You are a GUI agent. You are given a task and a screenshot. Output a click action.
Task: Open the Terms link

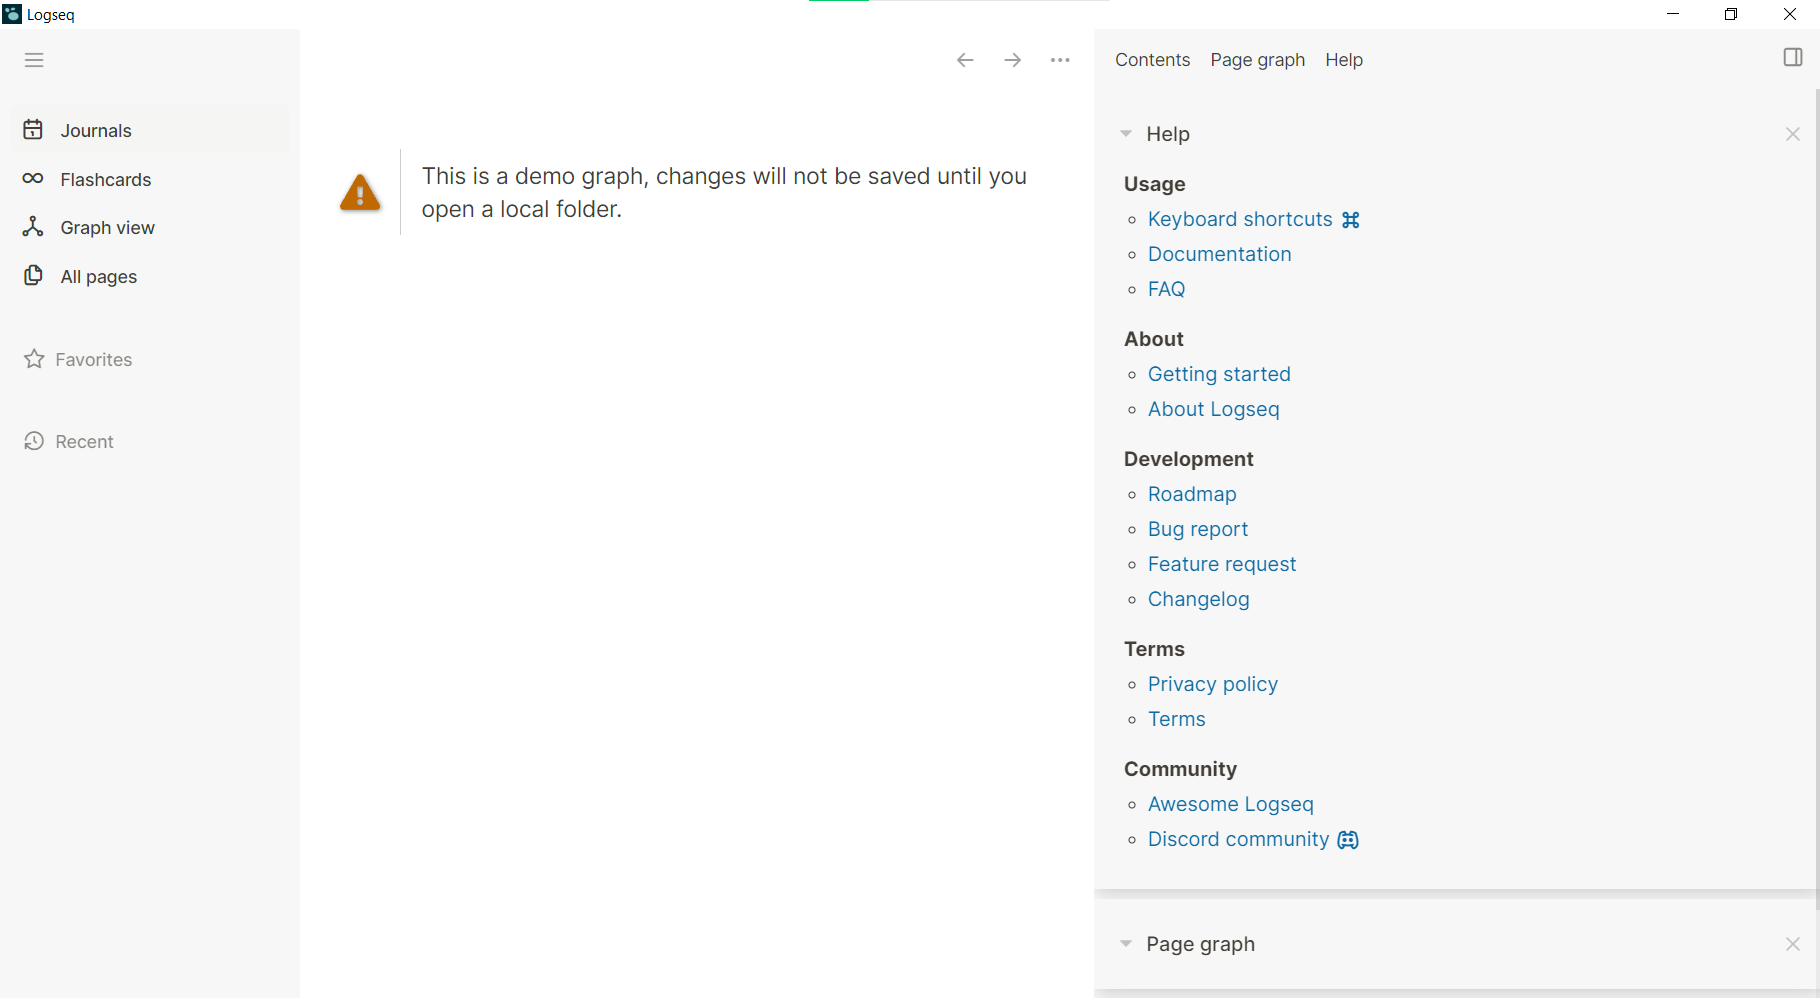coord(1176,719)
